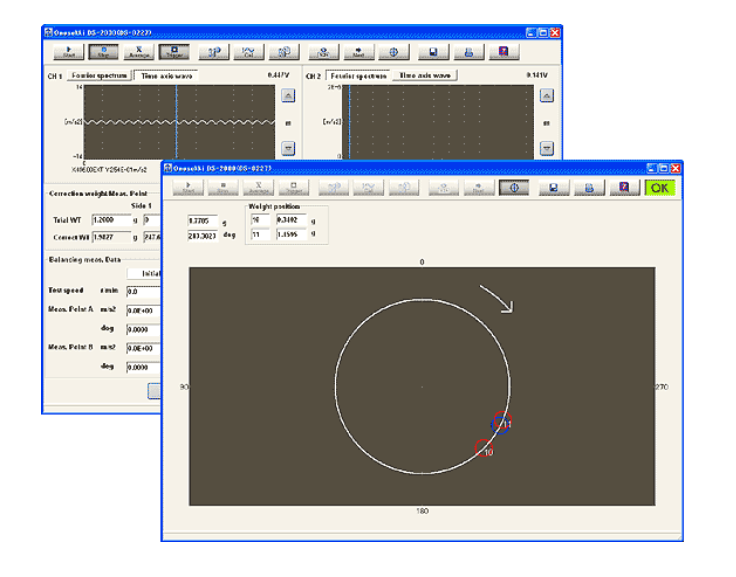Viewport: 736px width, 577px height.
Task: Click the target crosshair icon in the back toolbar
Action: tap(393, 52)
